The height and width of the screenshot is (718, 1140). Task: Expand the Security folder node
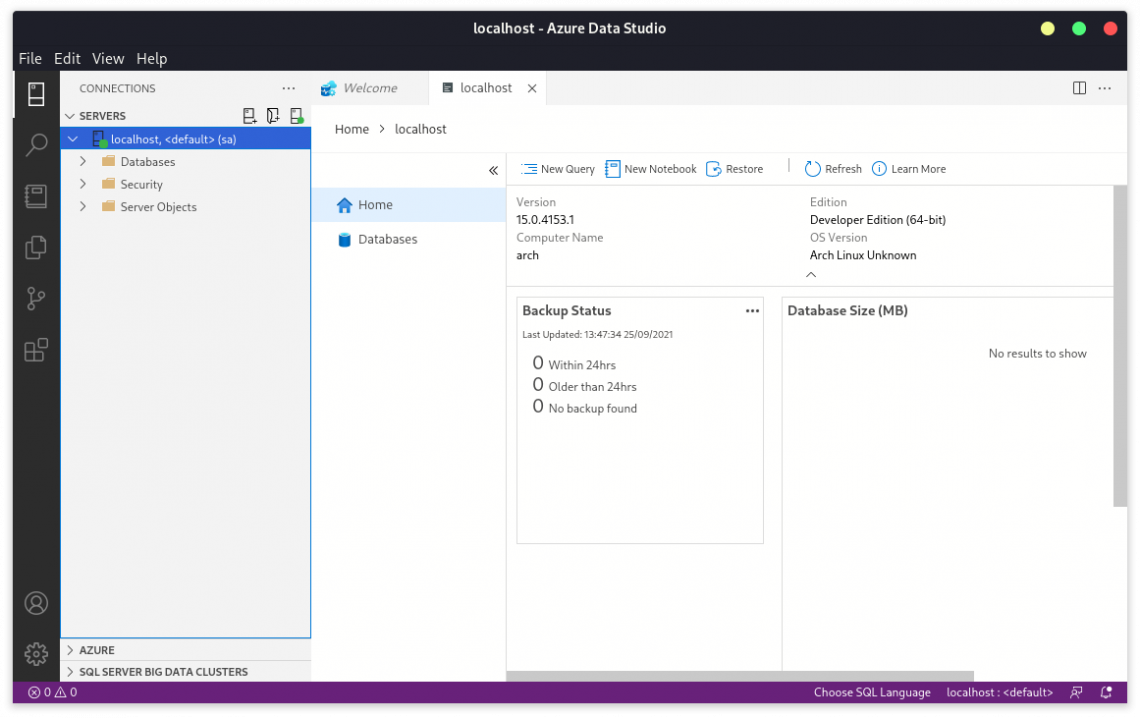click(x=83, y=185)
